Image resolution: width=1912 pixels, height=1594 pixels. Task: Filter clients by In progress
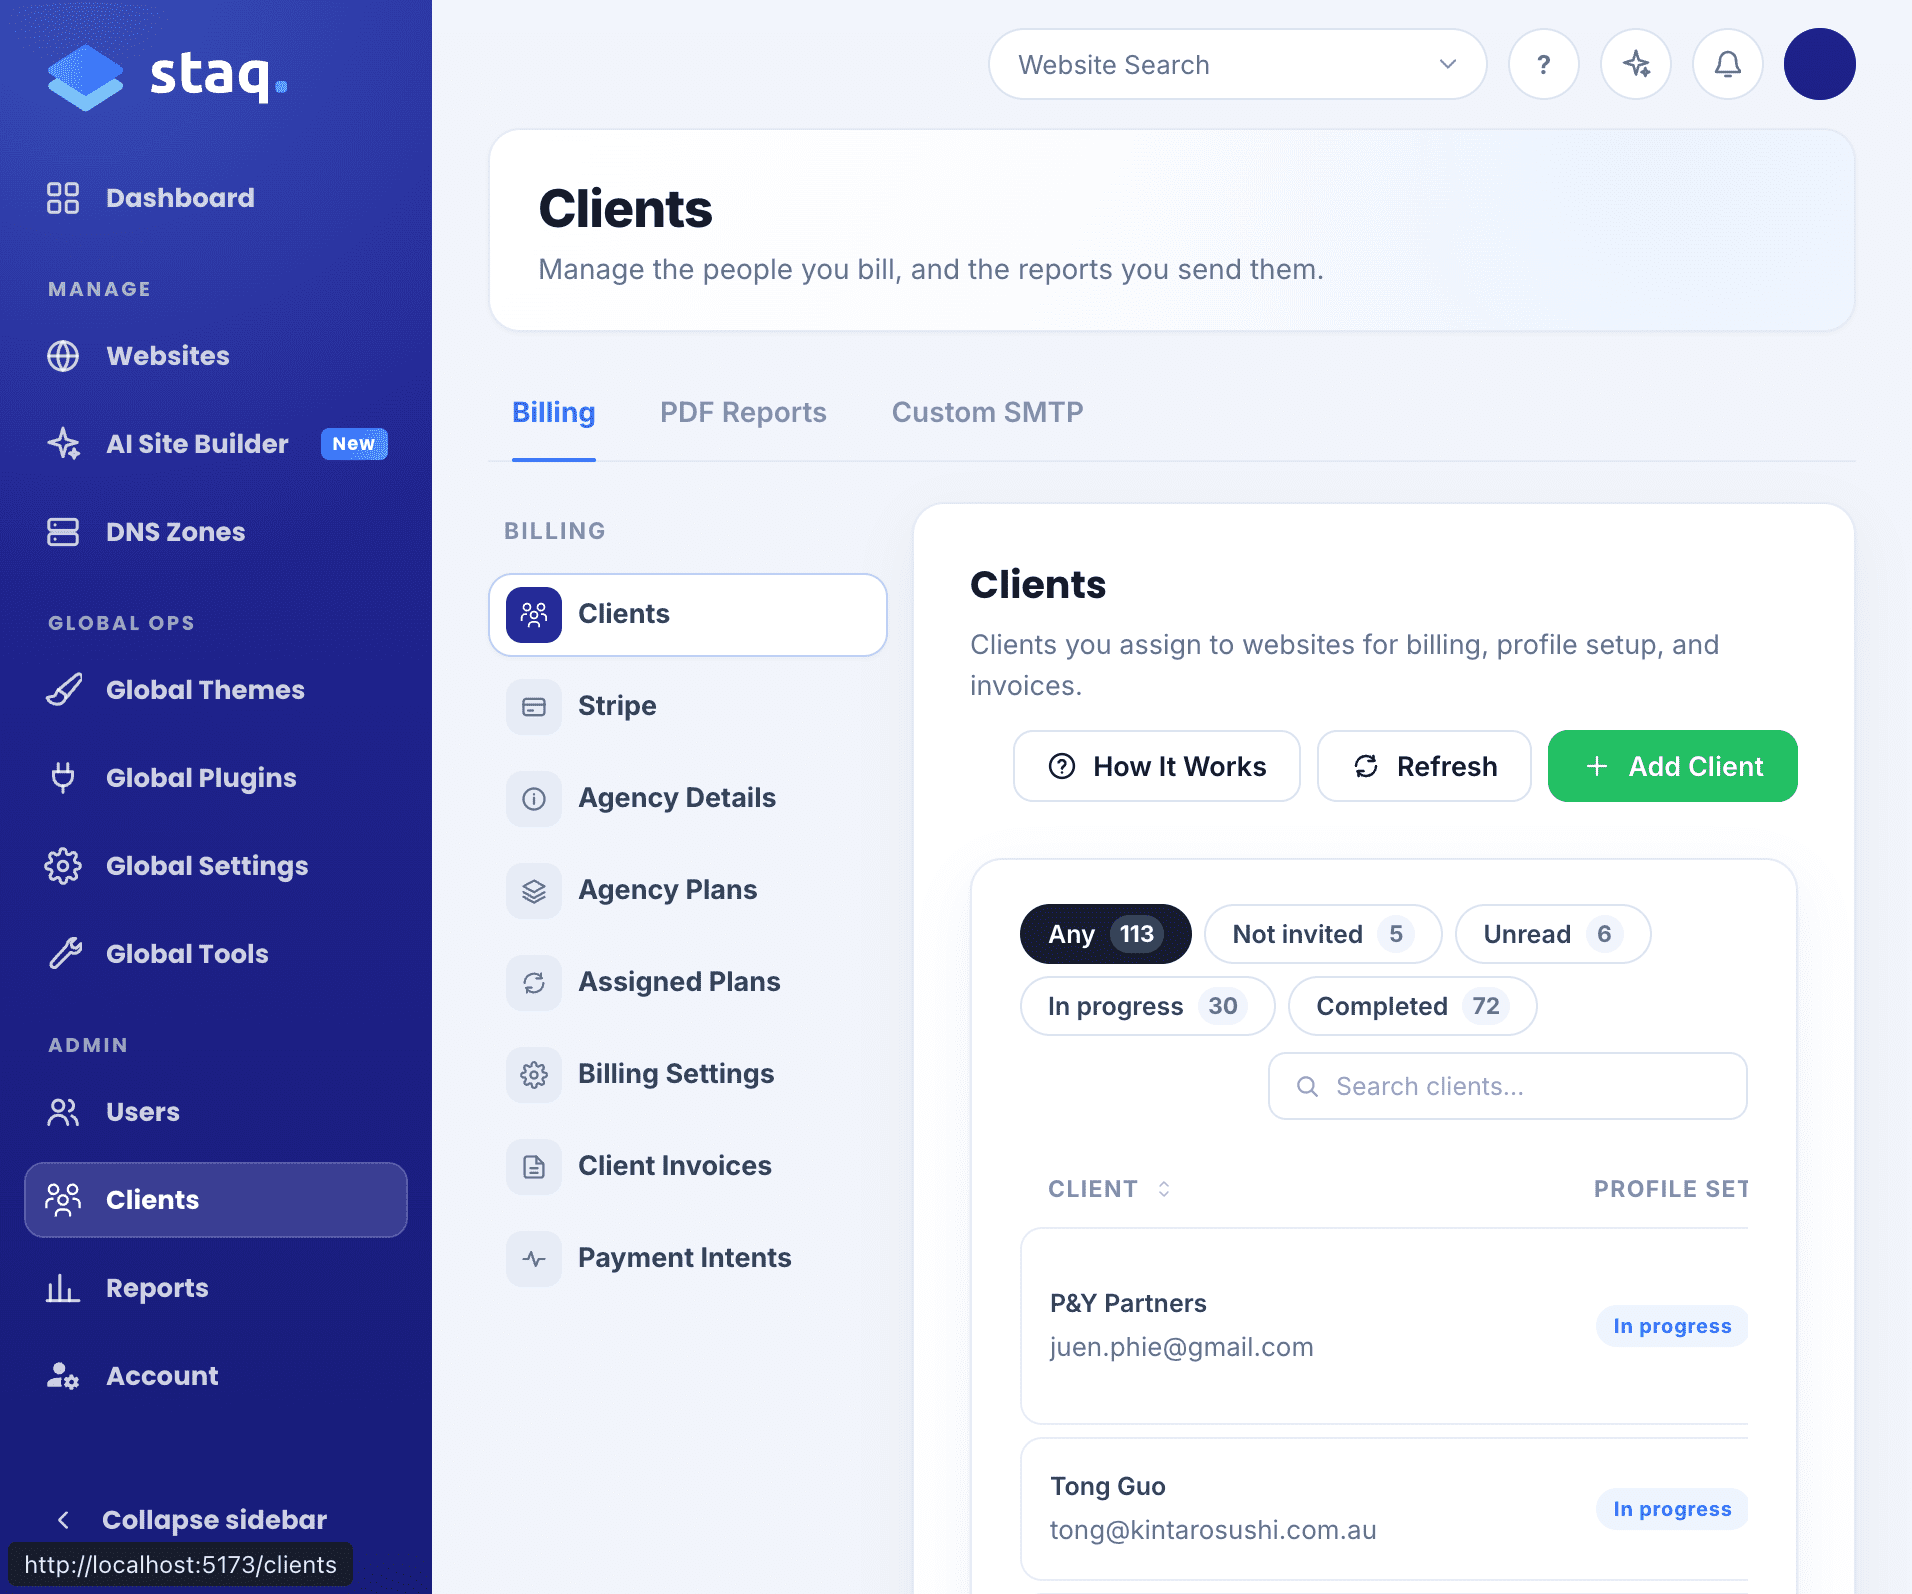click(x=1148, y=1006)
